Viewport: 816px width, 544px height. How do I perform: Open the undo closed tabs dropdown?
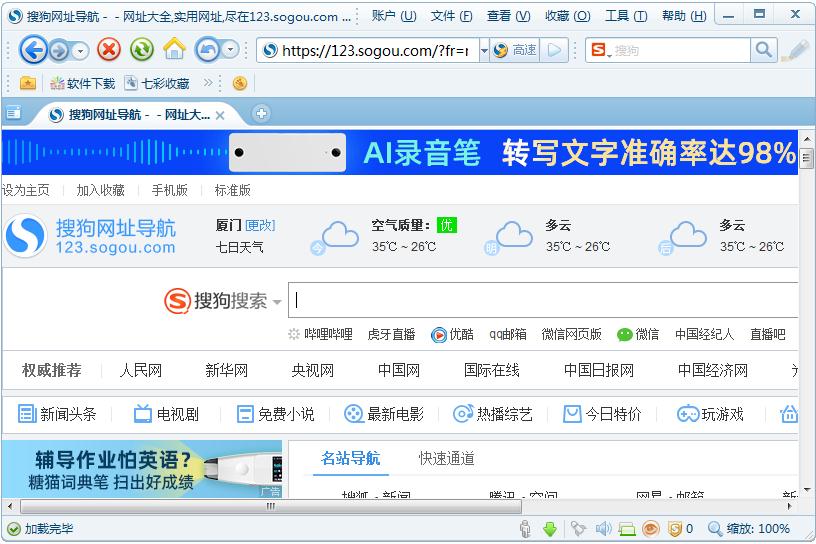tap(230, 50)
